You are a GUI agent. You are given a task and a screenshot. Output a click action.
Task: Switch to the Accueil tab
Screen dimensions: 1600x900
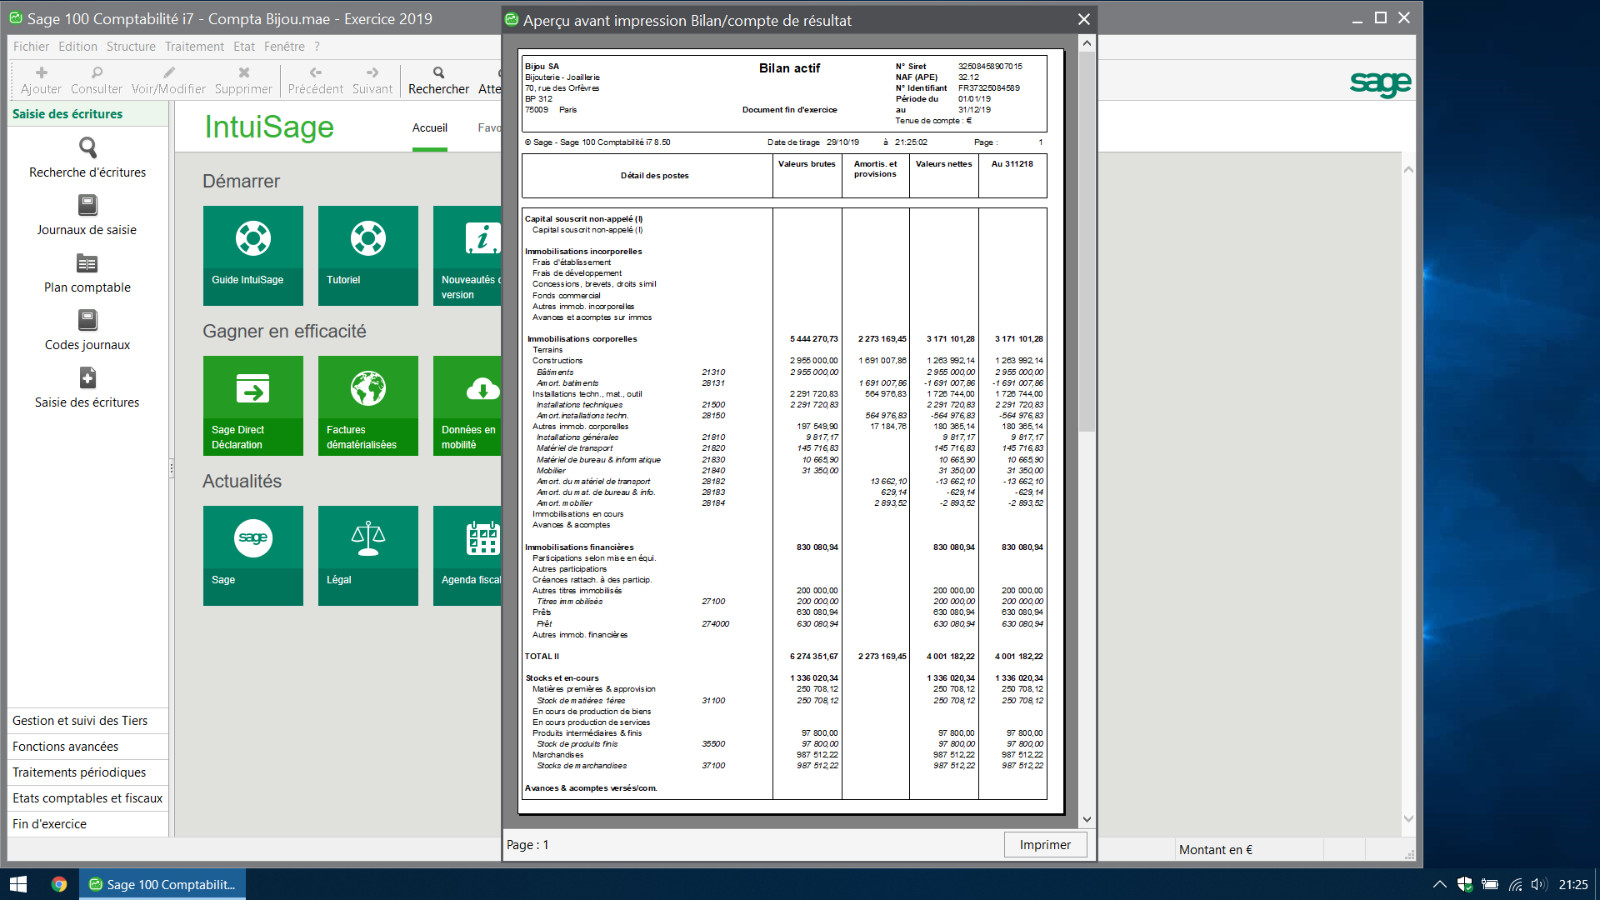[x=430, y=128]
